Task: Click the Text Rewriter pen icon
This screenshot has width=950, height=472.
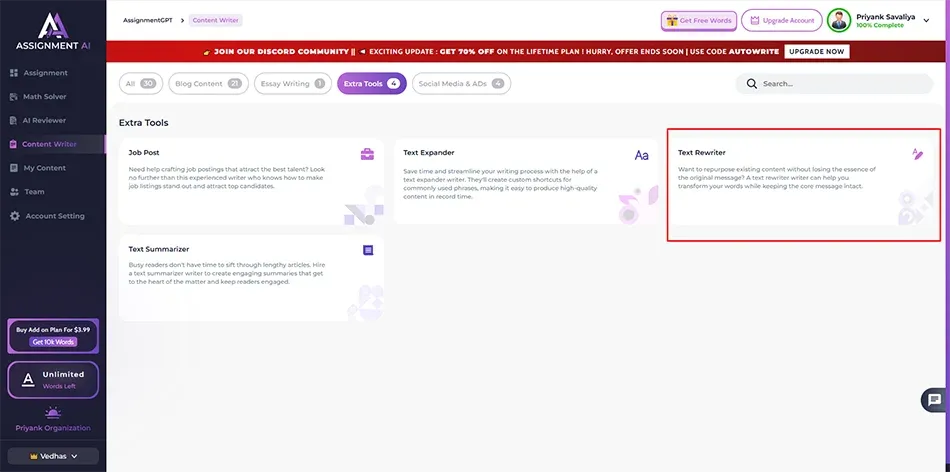Action: (917, 154)
